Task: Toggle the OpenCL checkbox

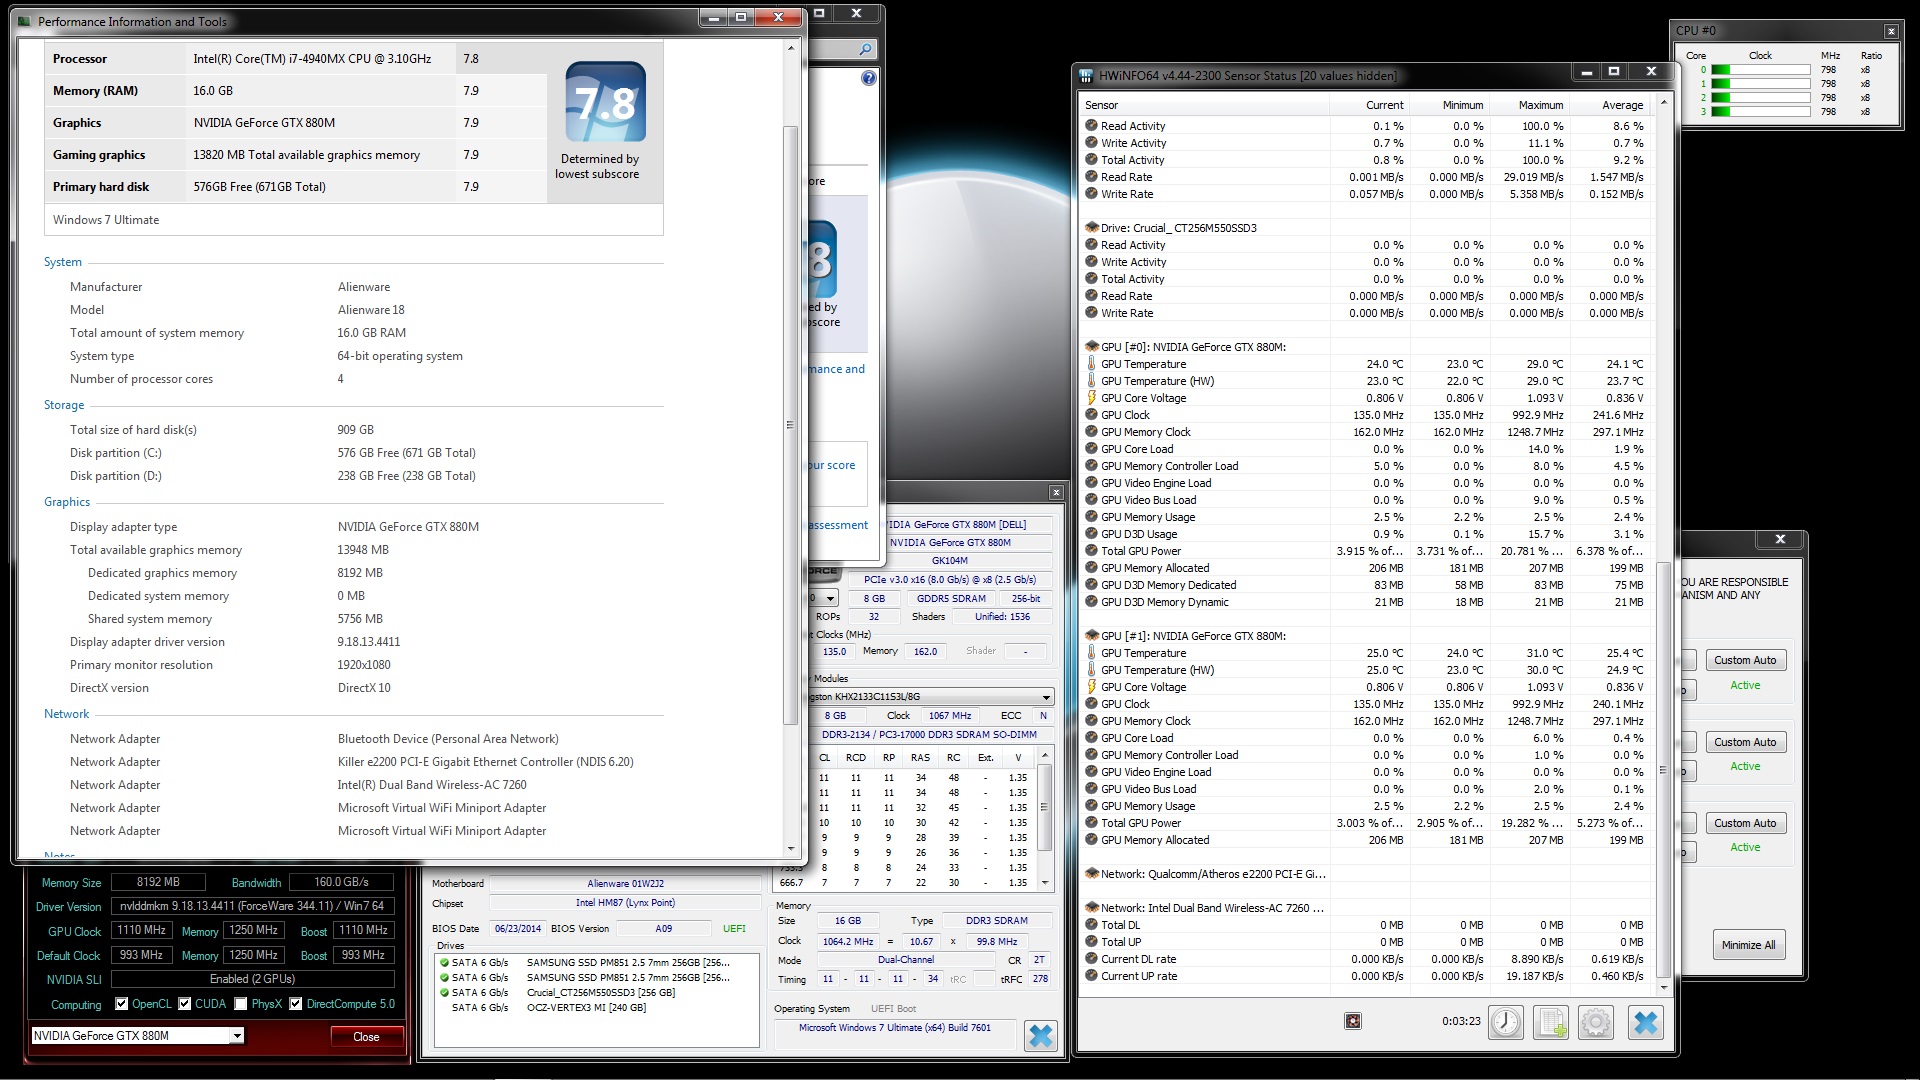Action: coord(121,1004)
